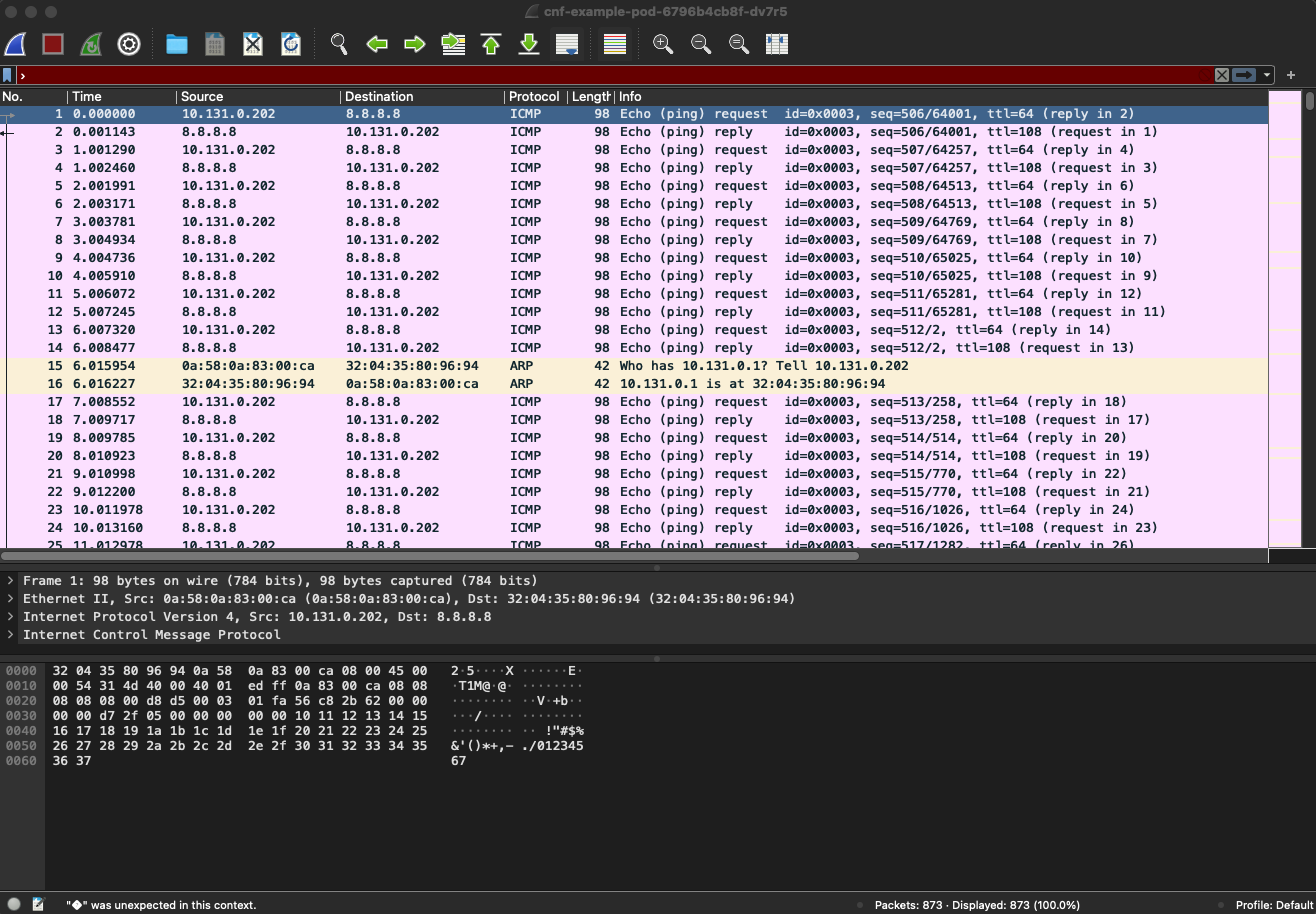The width and height of the screenshot is (1316, 914).
Task: Reload this capture file
Action: pos(291,44)
